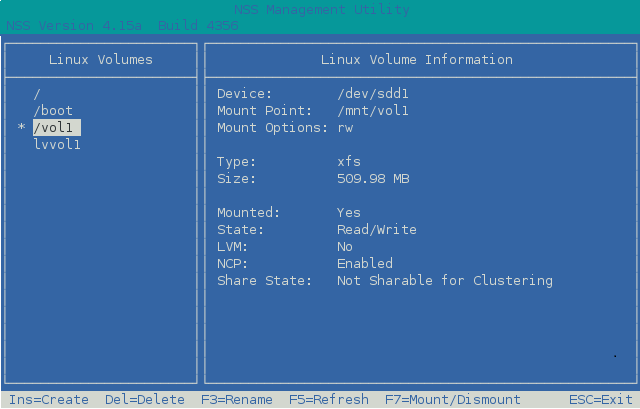Click the Mount Options rw value
This screenshot has height=409, width=640.
coord(345,127)
